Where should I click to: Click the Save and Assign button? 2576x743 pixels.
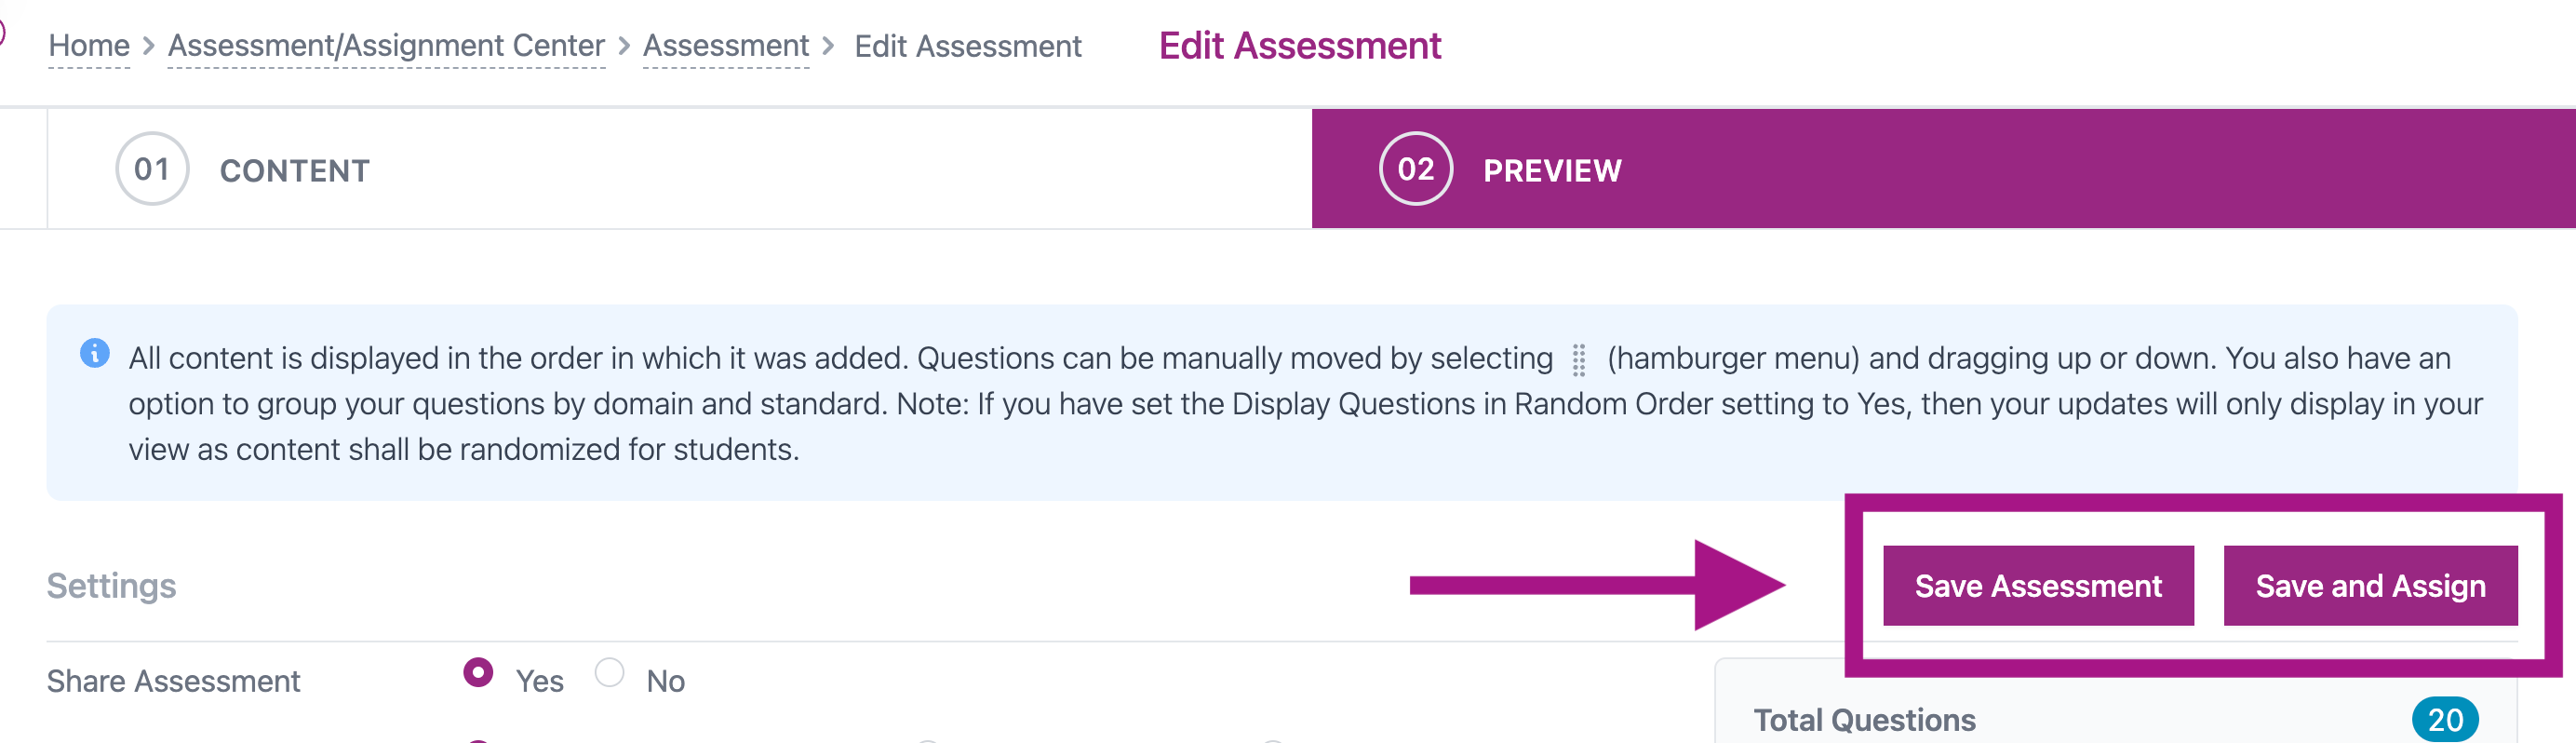(2370, 586)
